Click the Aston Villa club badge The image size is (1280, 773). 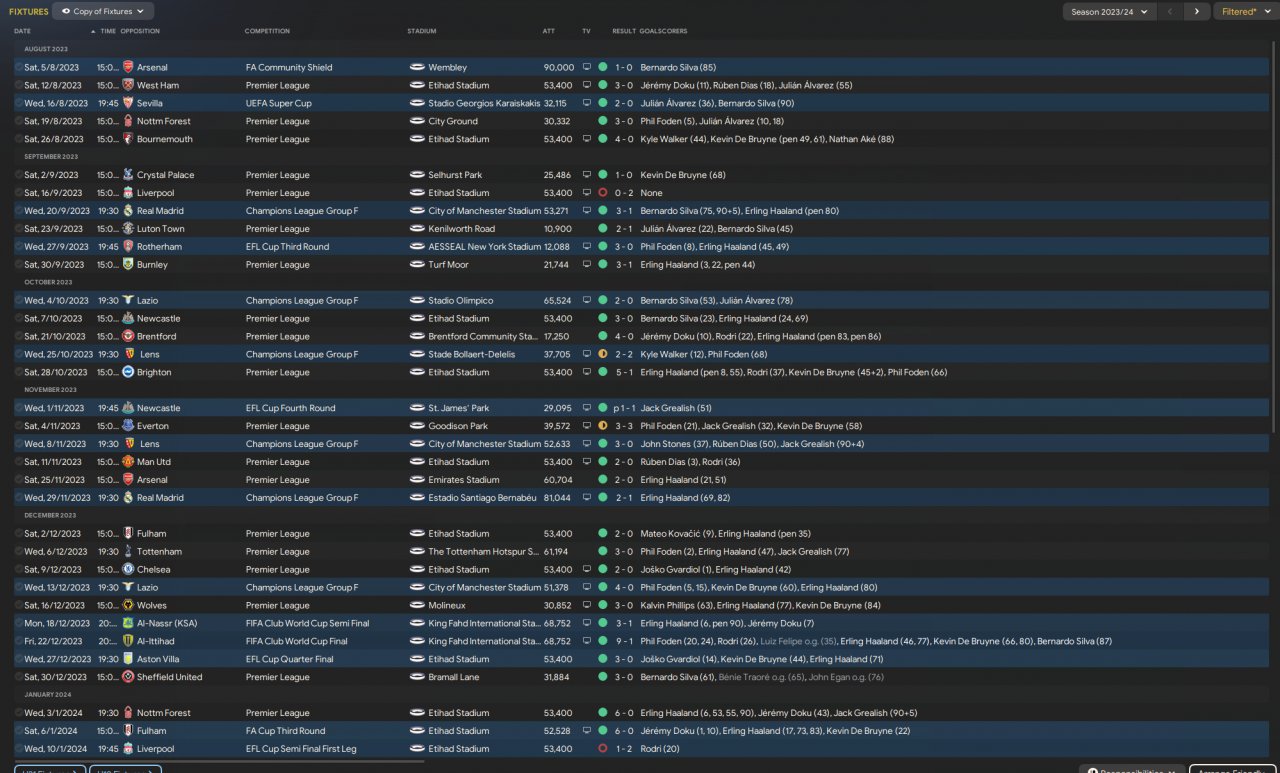tap(128, 659)
